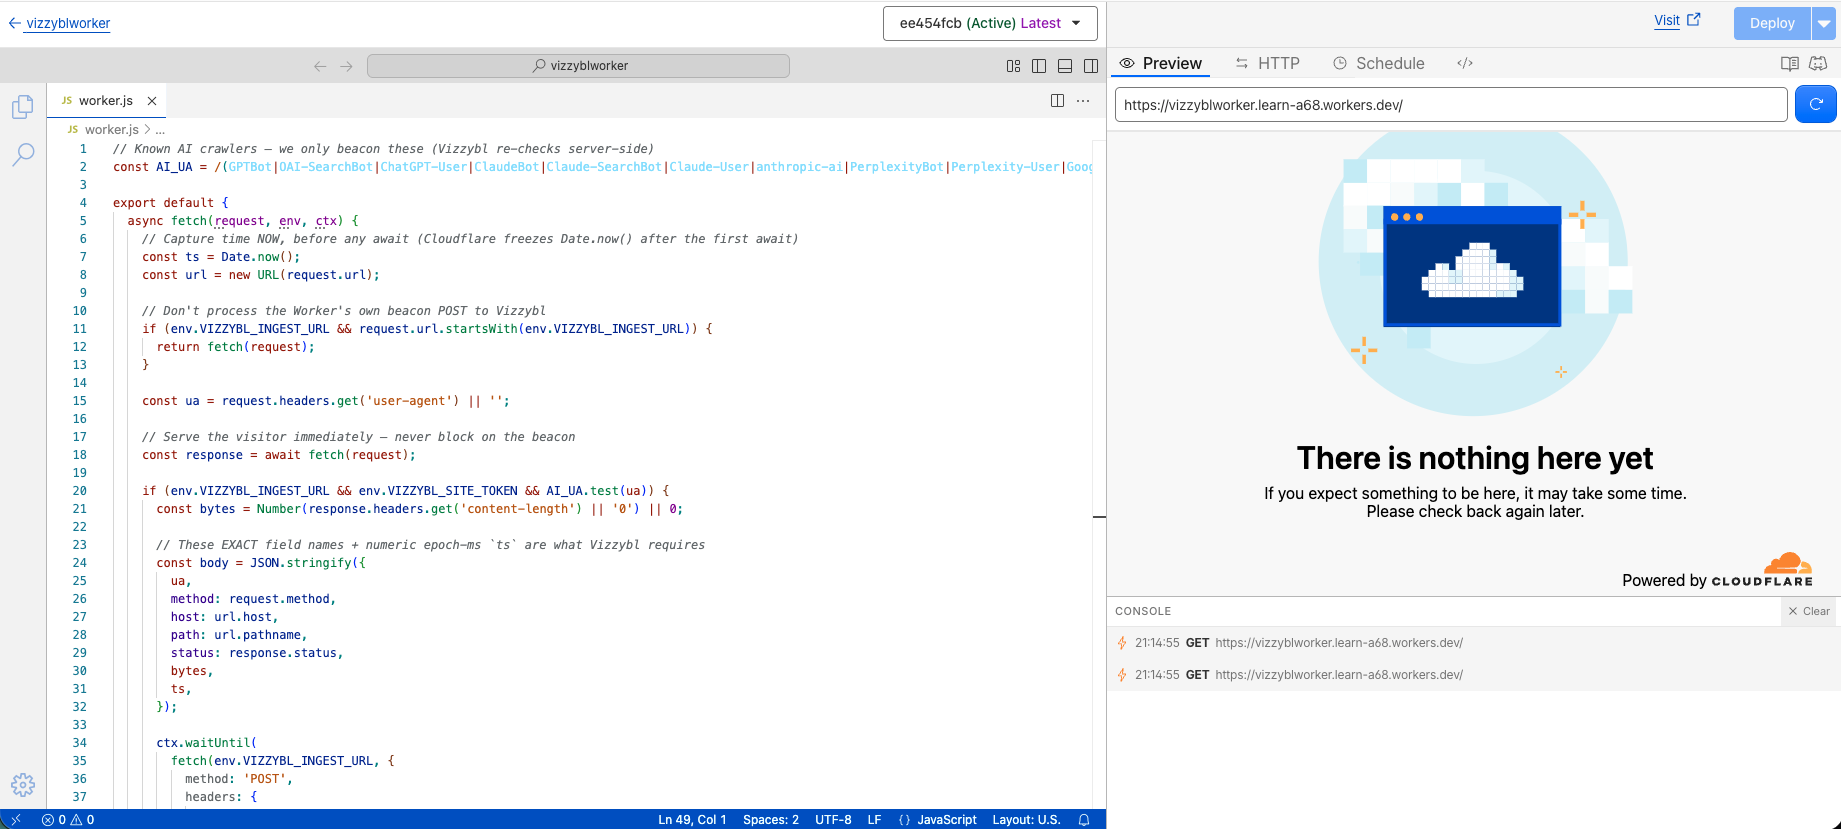Open the ee454fcb version dropdown

point(990,23)
